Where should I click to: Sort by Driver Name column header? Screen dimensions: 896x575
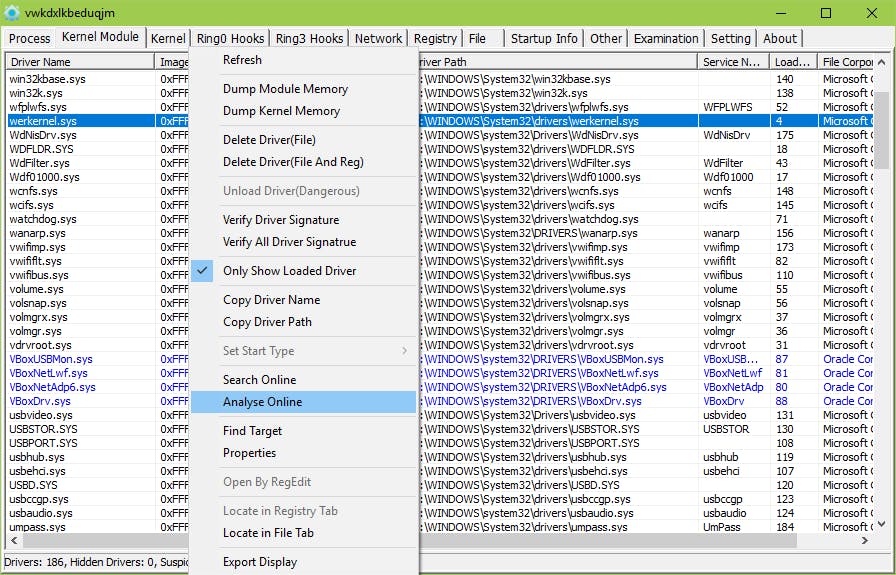click(78, 62)
